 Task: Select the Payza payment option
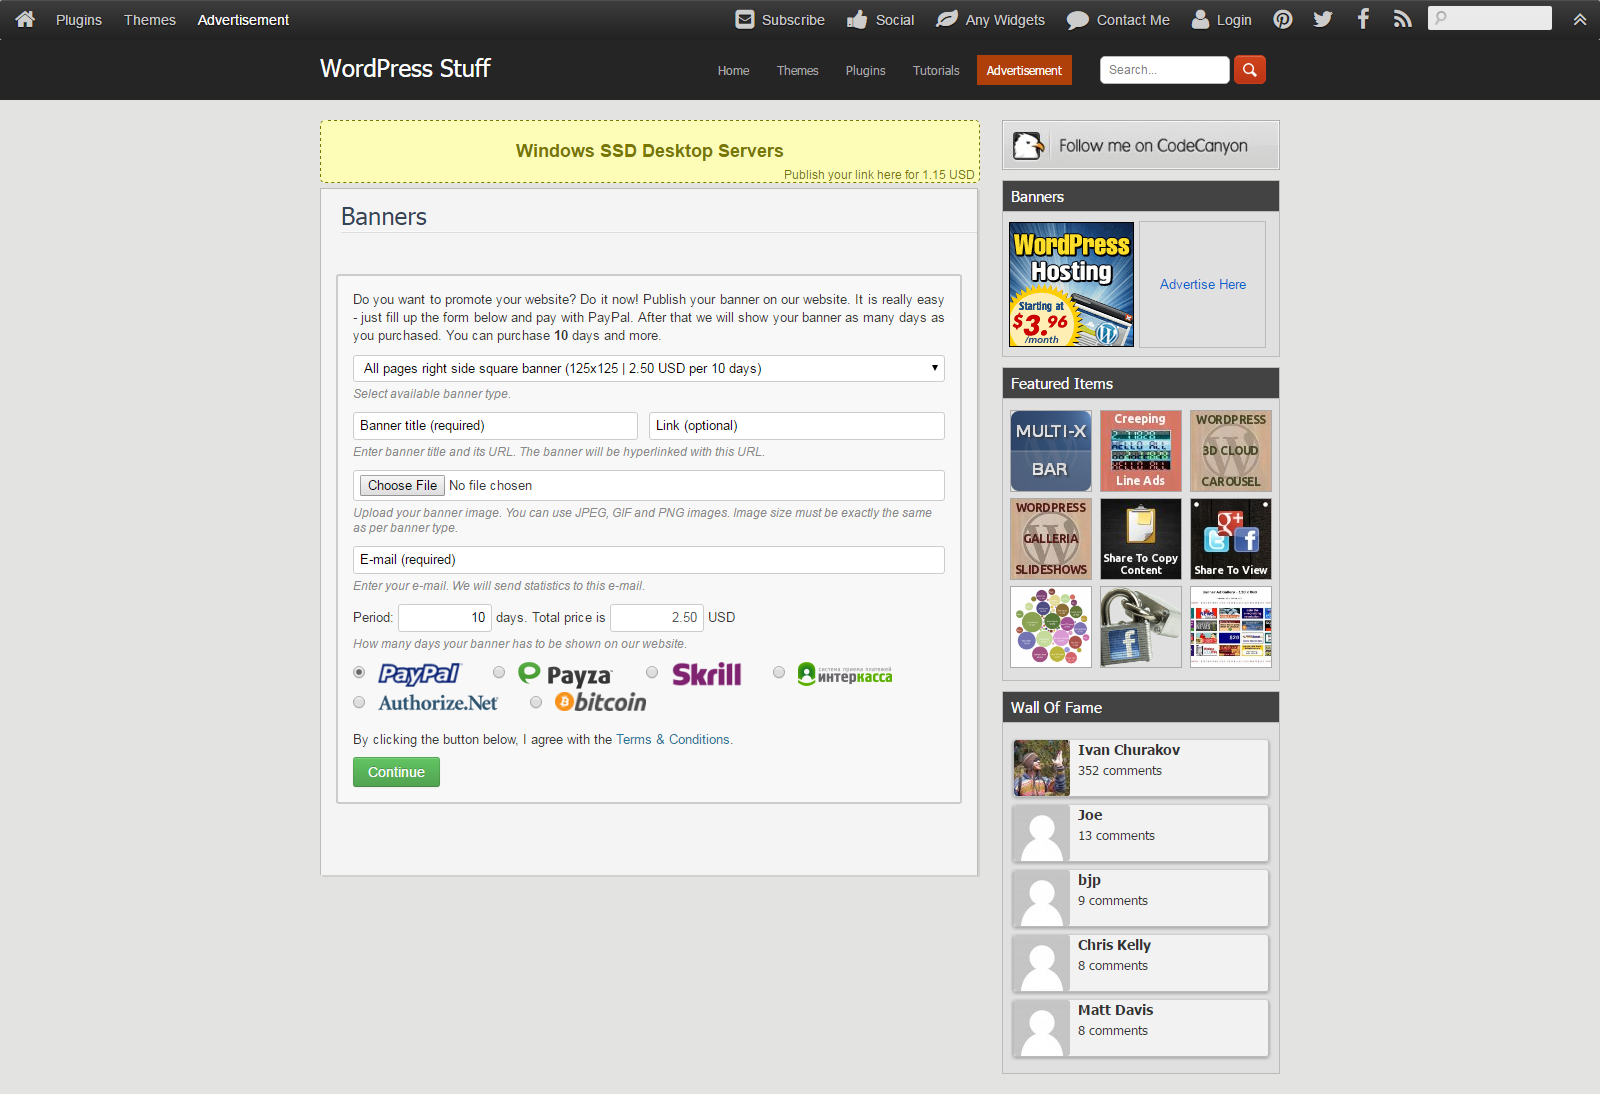pos(499,673)
